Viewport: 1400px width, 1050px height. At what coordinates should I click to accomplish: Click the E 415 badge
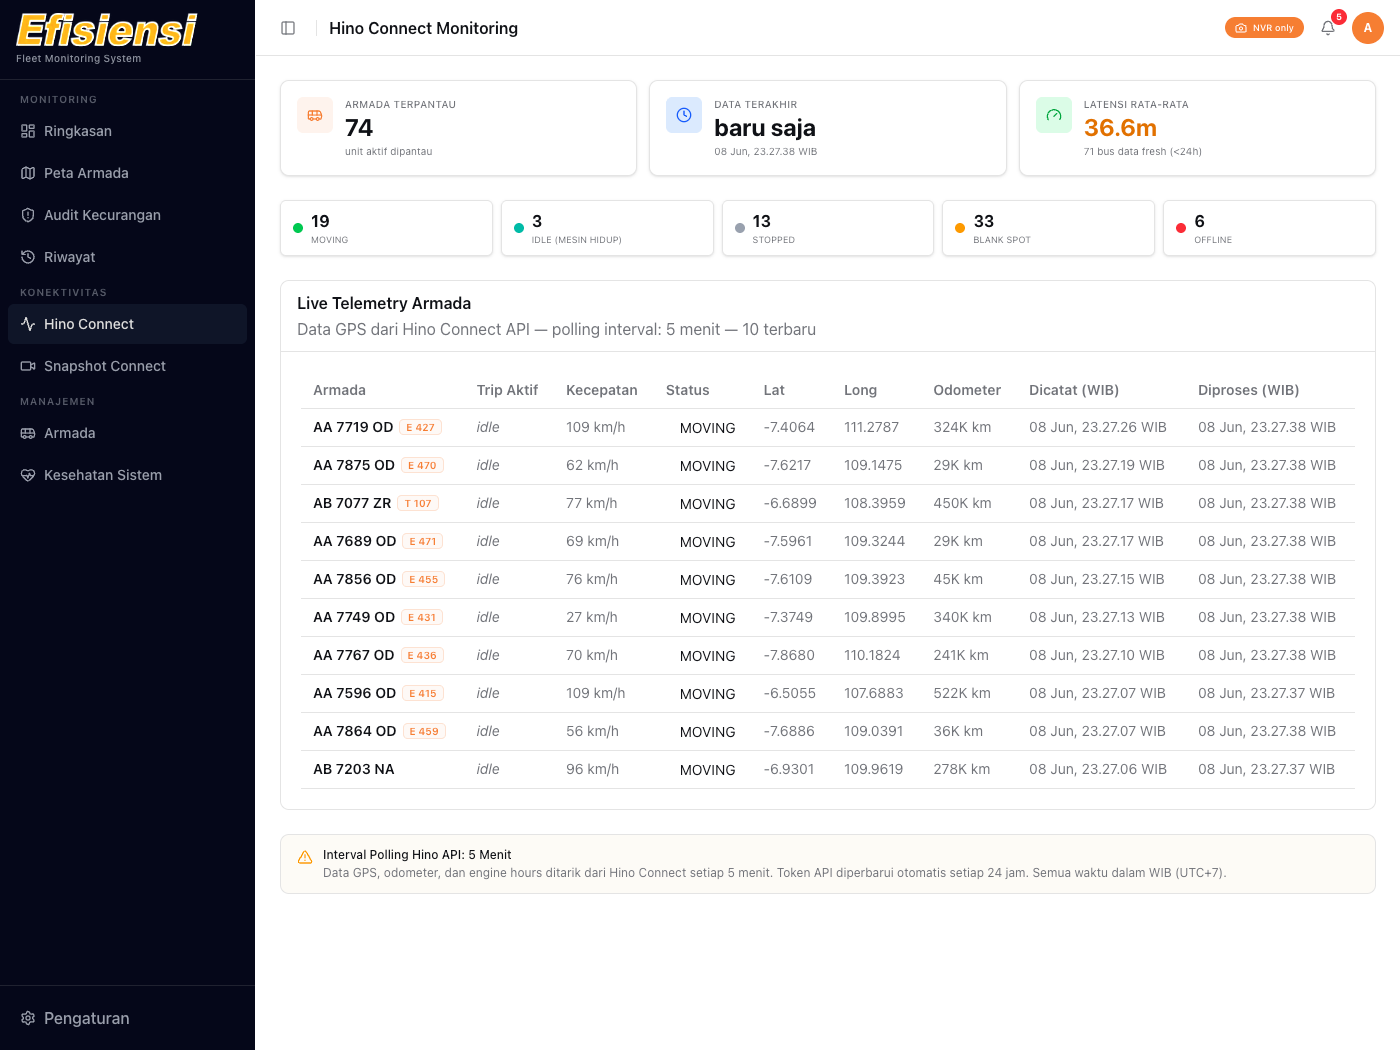pos(423,693)
